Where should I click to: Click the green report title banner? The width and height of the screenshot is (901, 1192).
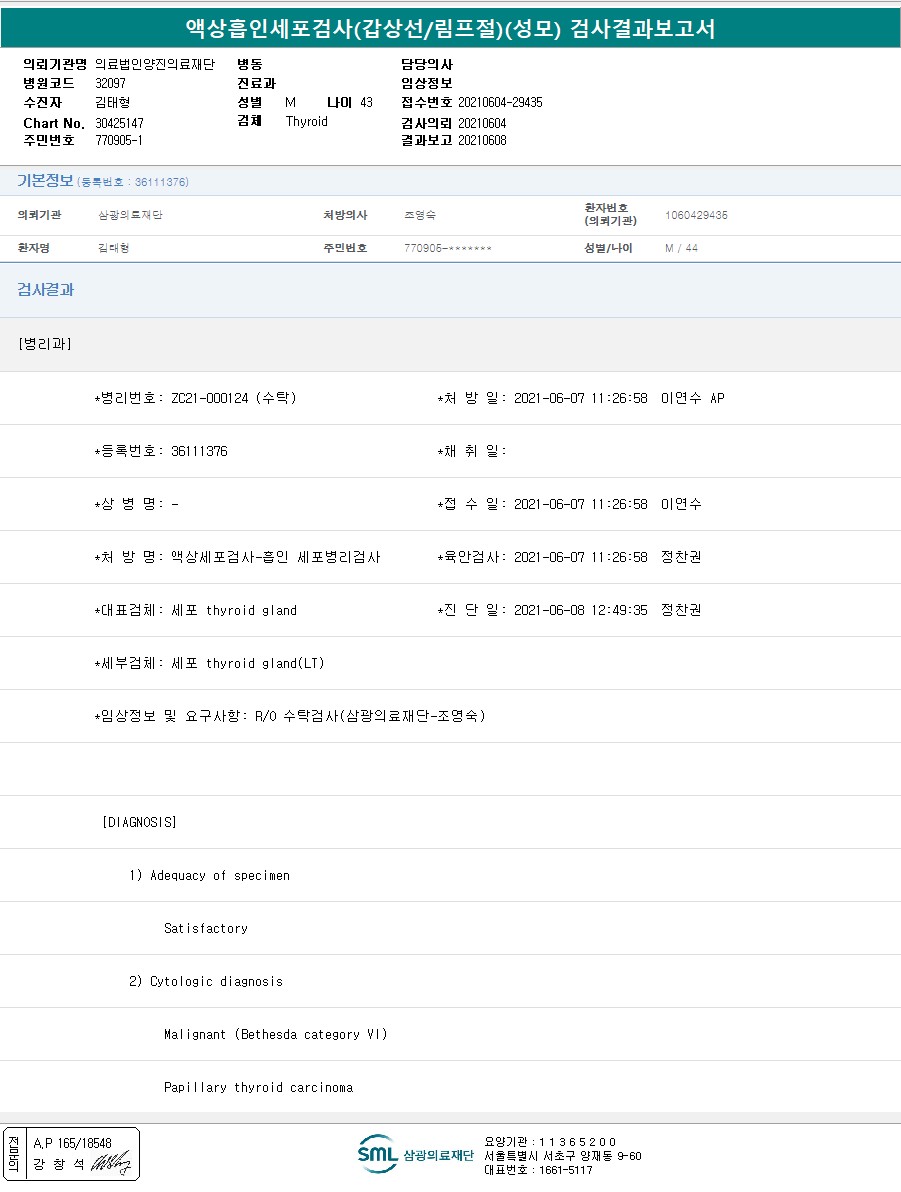[450, 28]
